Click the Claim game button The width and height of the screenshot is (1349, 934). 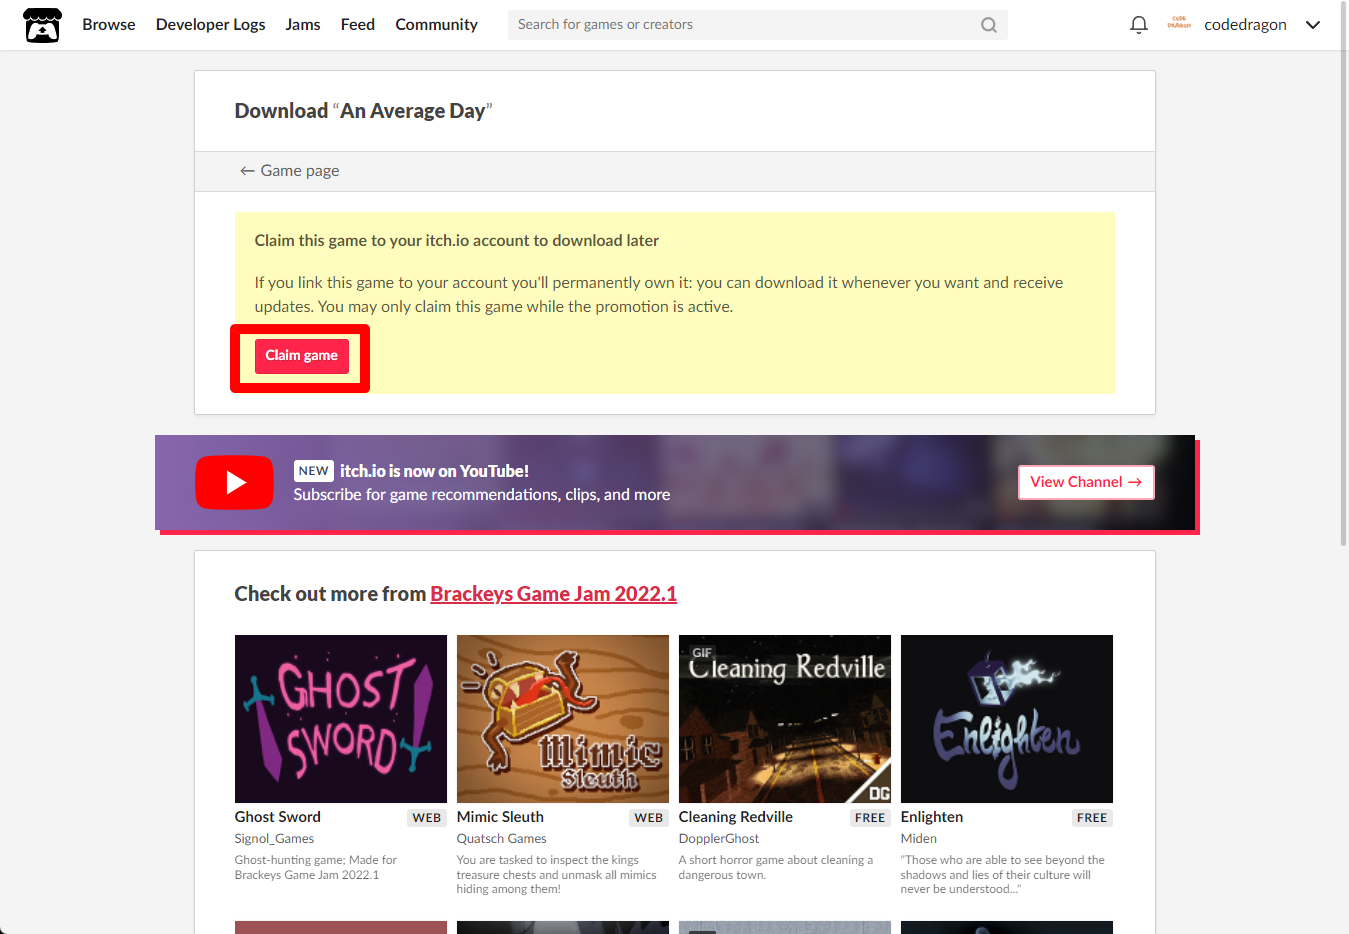coord(301,356)
